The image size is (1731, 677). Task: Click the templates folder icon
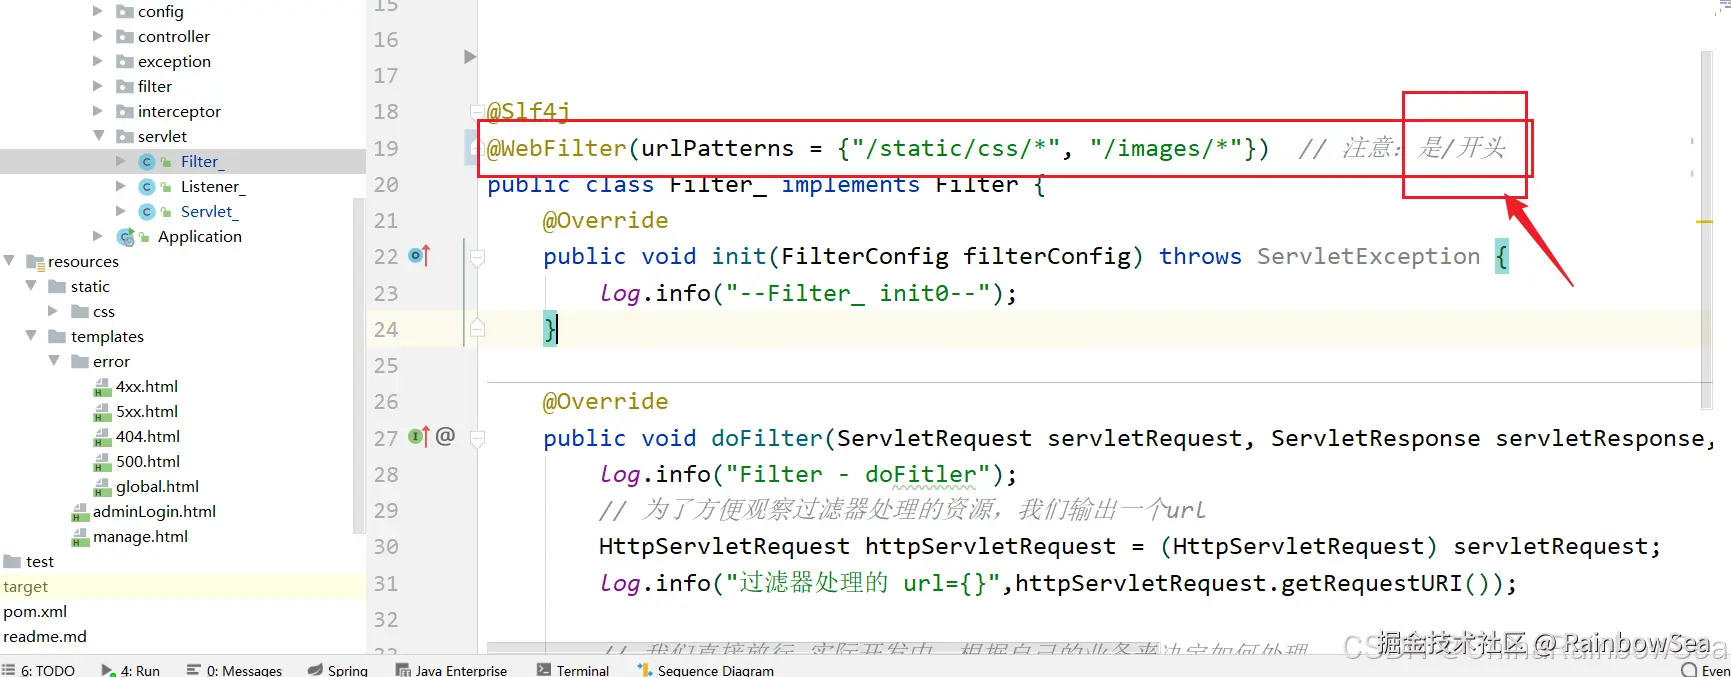point(57,336)
